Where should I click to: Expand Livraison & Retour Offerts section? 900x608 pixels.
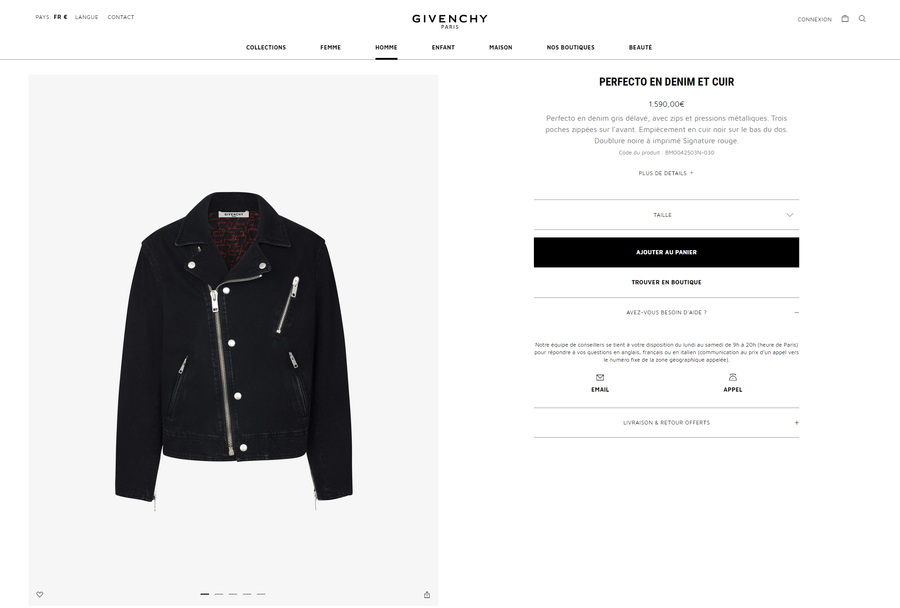666,423
